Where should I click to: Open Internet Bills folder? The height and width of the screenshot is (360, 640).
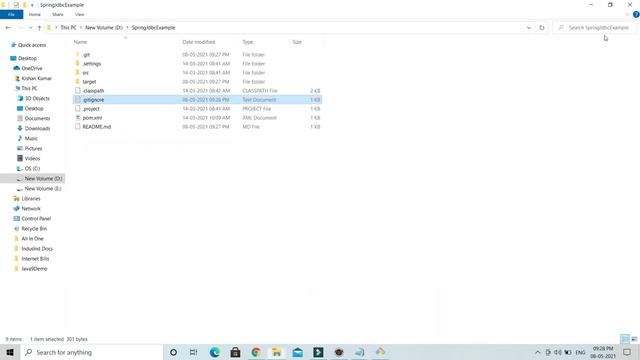point(35,259)
